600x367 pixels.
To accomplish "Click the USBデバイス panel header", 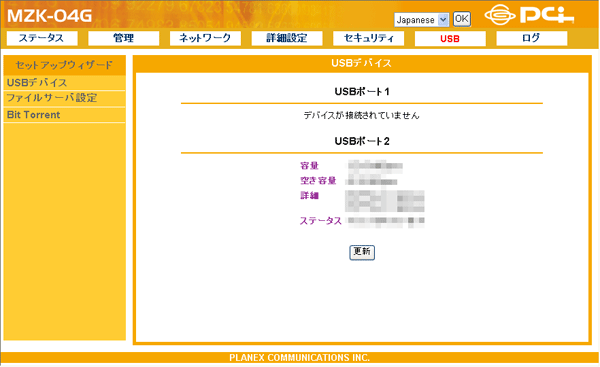I will click(362, 63).
